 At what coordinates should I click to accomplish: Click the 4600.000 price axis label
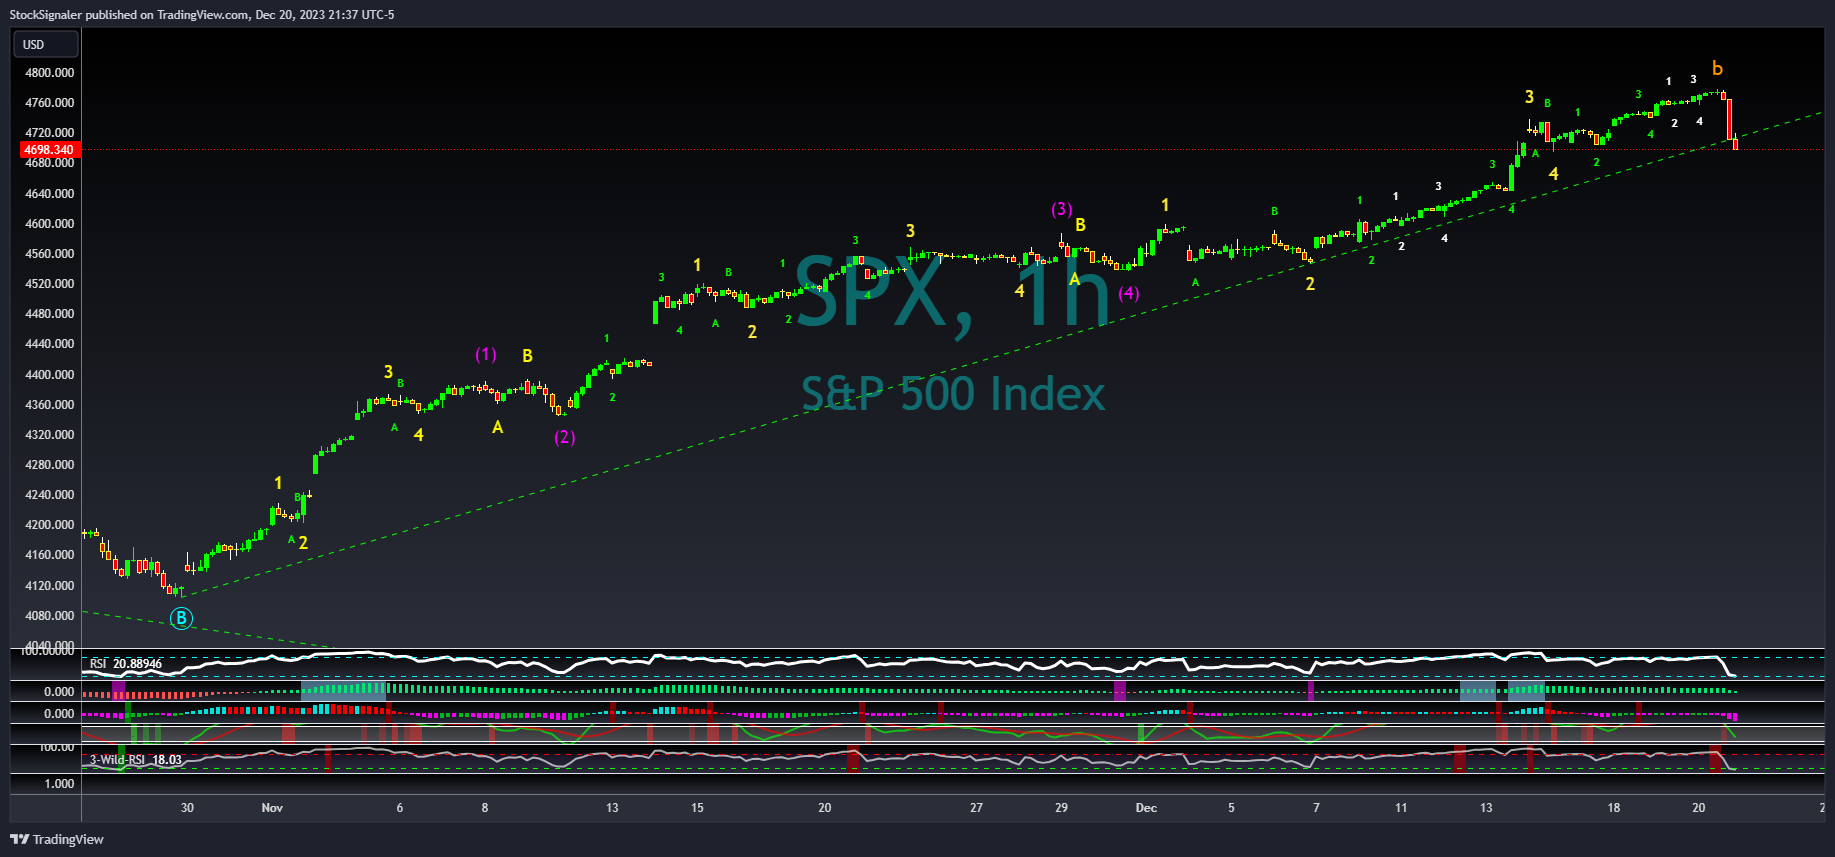coord(50,224)
